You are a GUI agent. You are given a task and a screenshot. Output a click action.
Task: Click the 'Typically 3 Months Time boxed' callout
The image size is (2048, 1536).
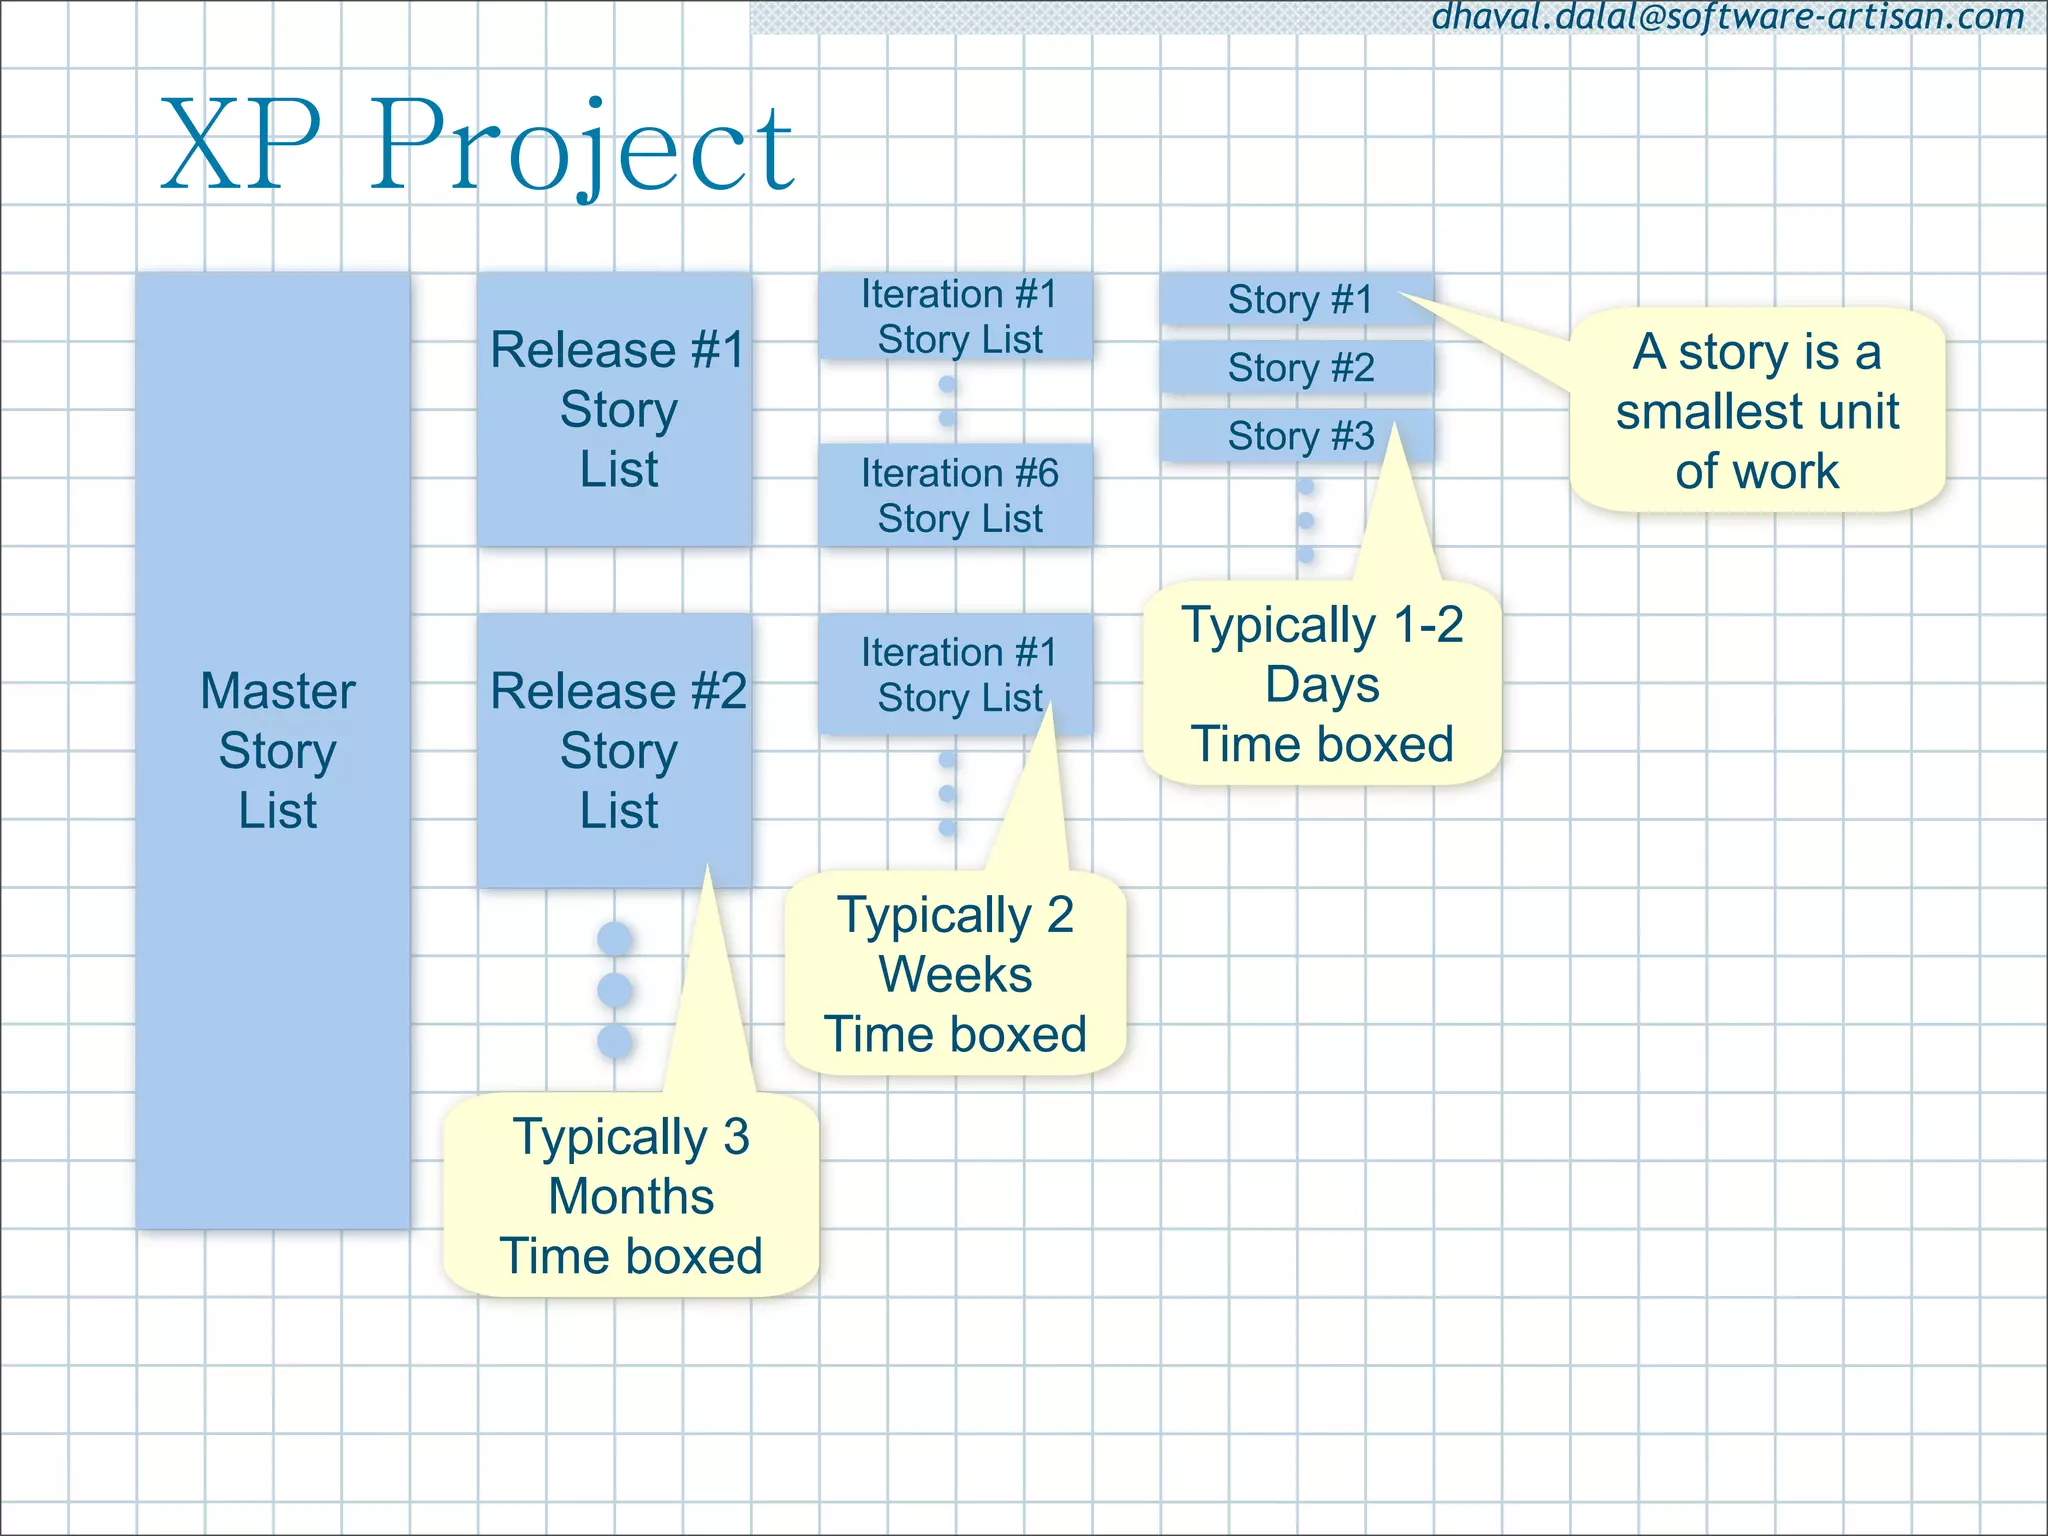(631, 1196)
